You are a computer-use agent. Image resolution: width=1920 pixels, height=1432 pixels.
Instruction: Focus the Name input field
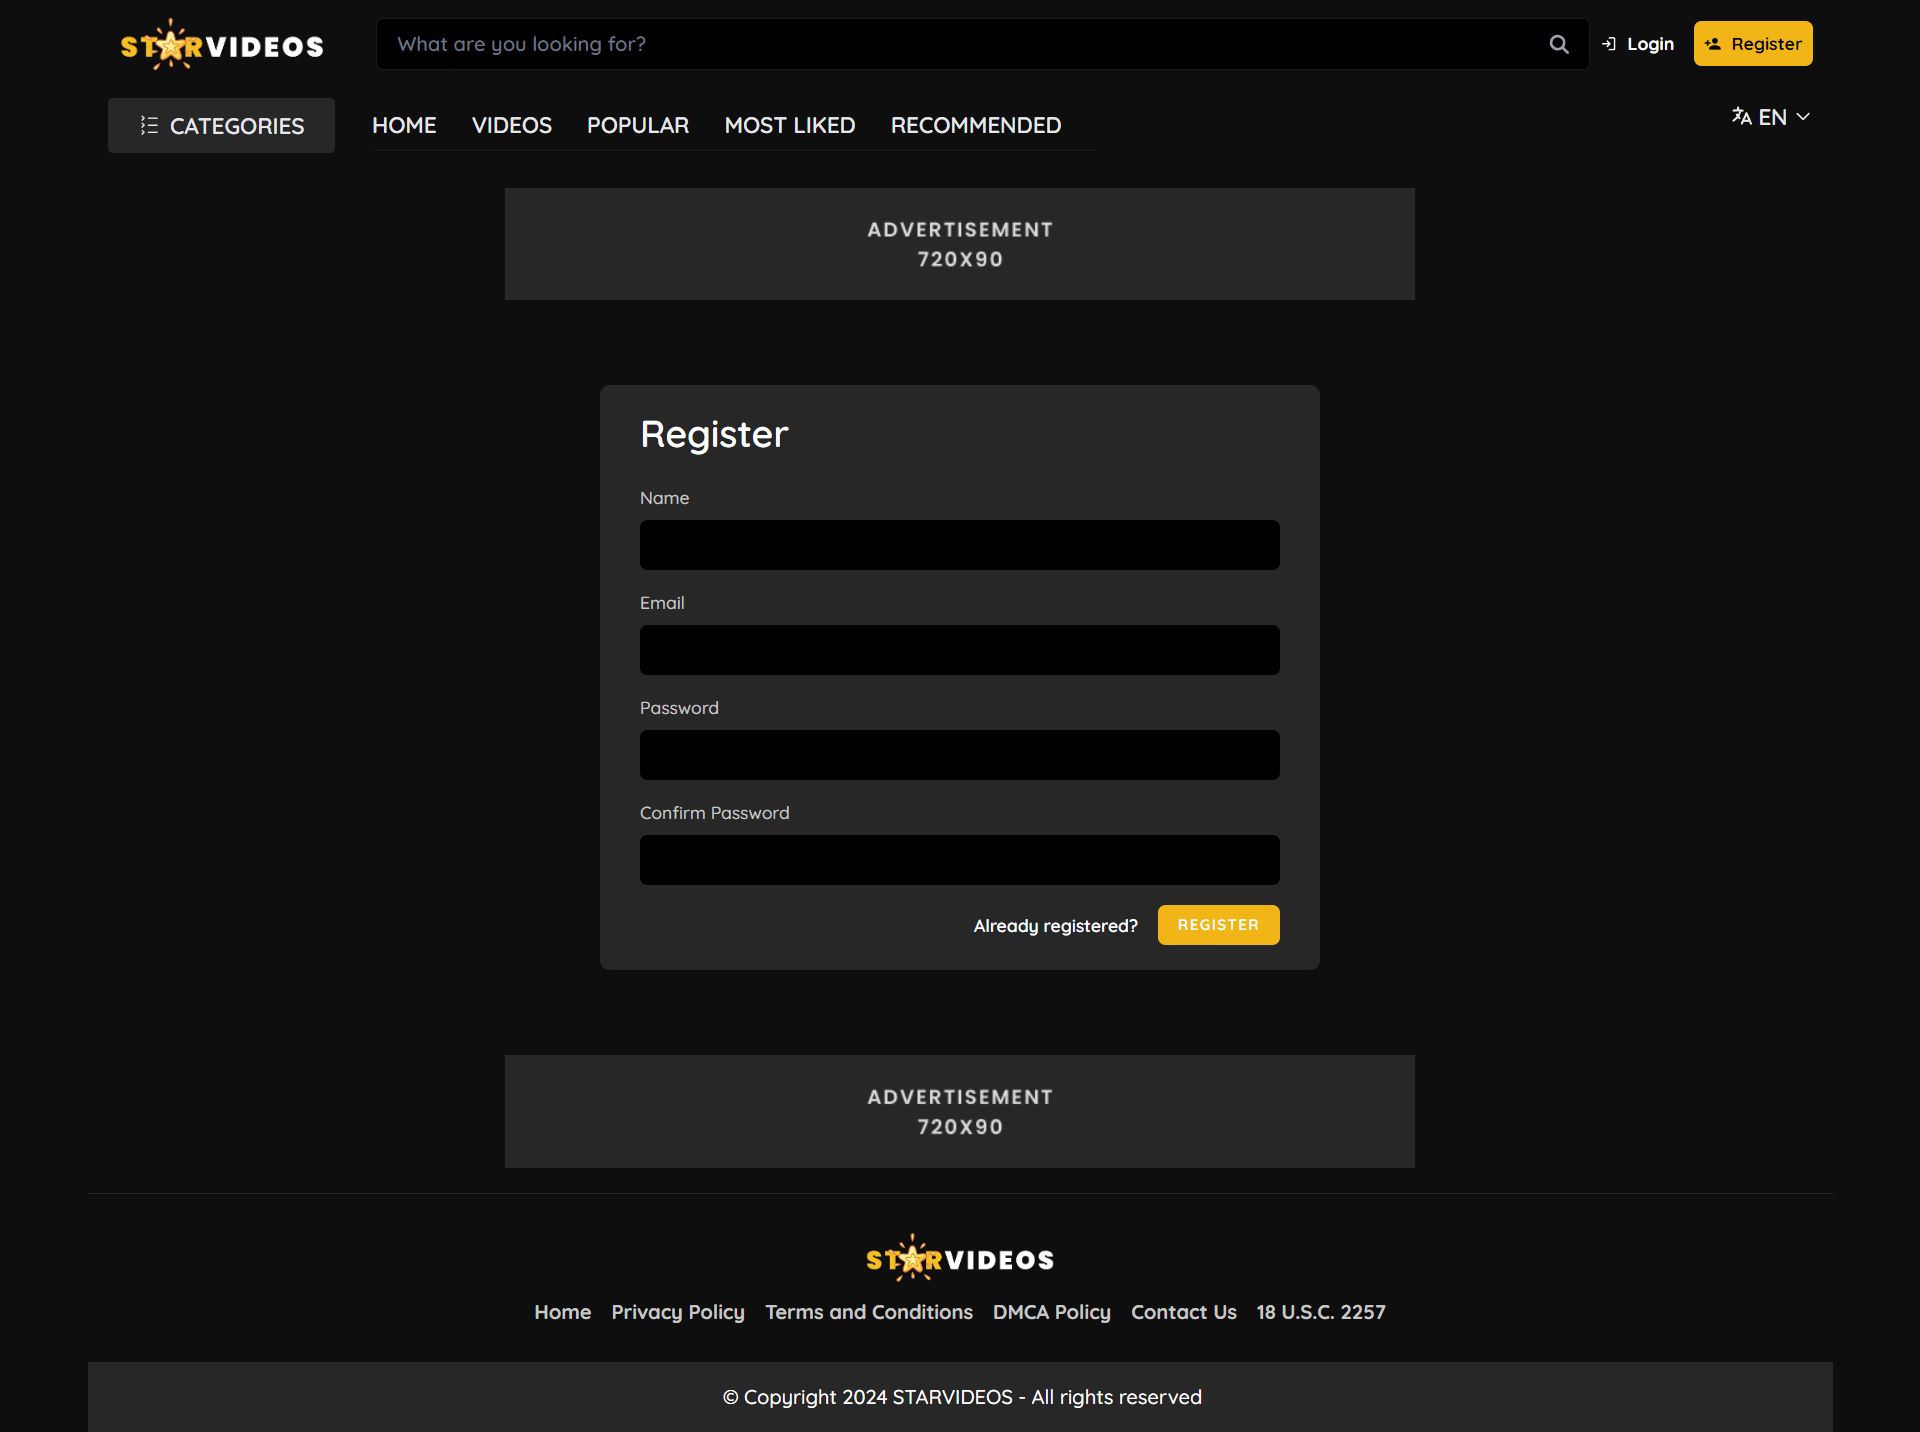[959, 545]
